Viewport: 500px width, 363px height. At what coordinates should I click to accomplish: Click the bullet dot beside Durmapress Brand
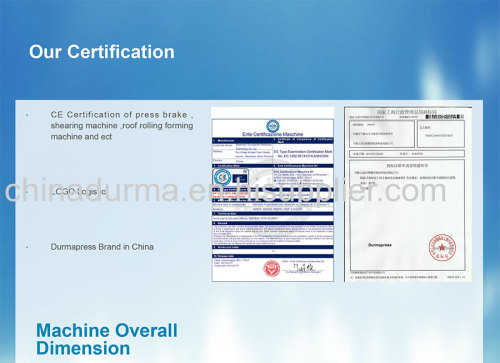(27, 247)
